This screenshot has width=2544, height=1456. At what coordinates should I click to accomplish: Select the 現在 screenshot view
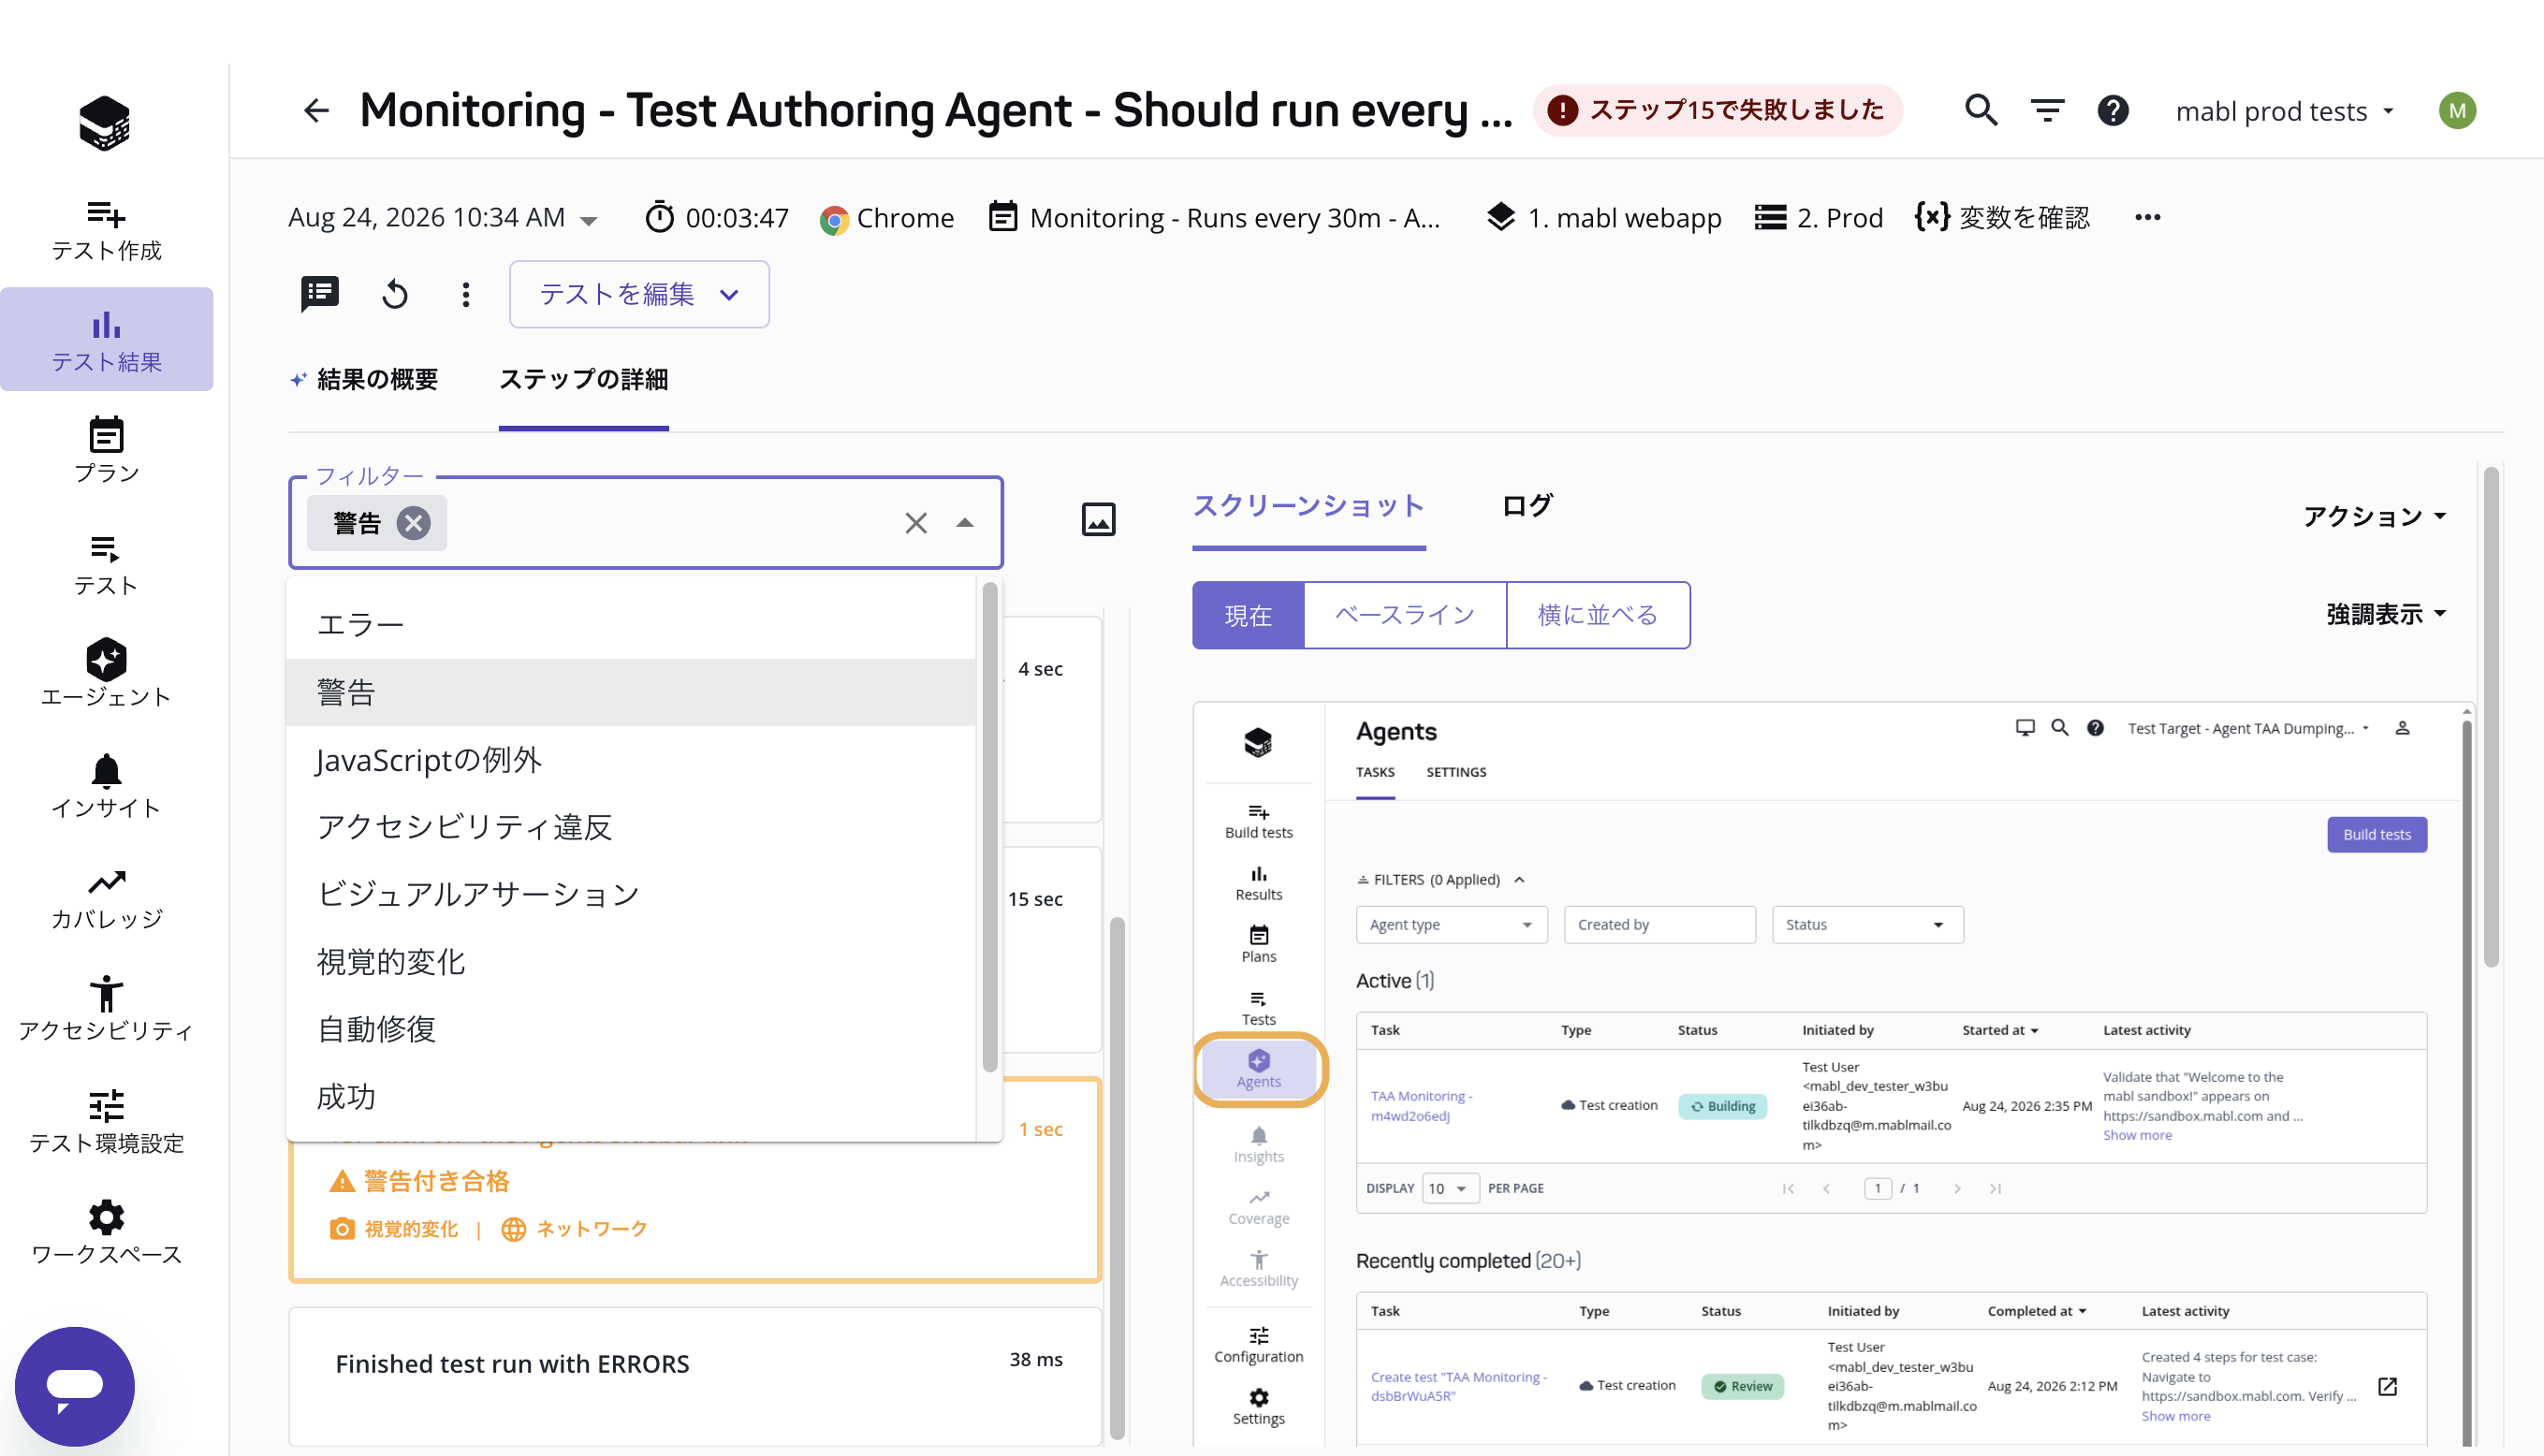[x=1248, y=615]
